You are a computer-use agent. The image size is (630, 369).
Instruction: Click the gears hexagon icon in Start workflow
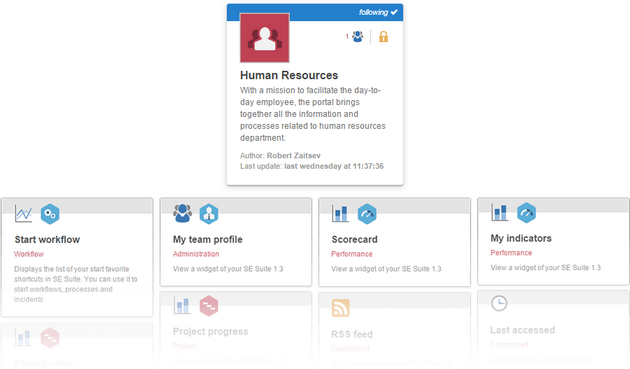pos(50,214)
